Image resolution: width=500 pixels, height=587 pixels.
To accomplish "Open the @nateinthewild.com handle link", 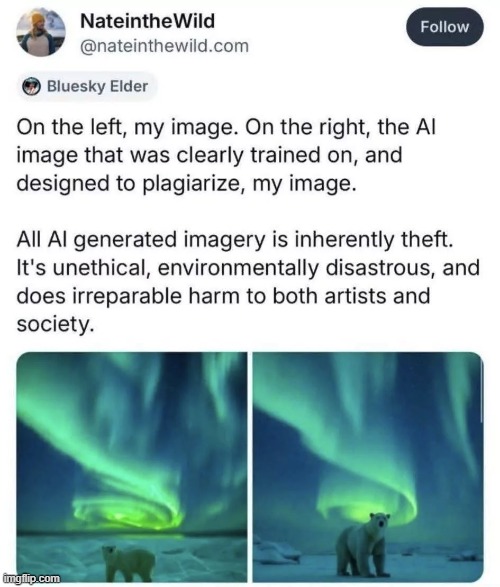I will point(164,46).
